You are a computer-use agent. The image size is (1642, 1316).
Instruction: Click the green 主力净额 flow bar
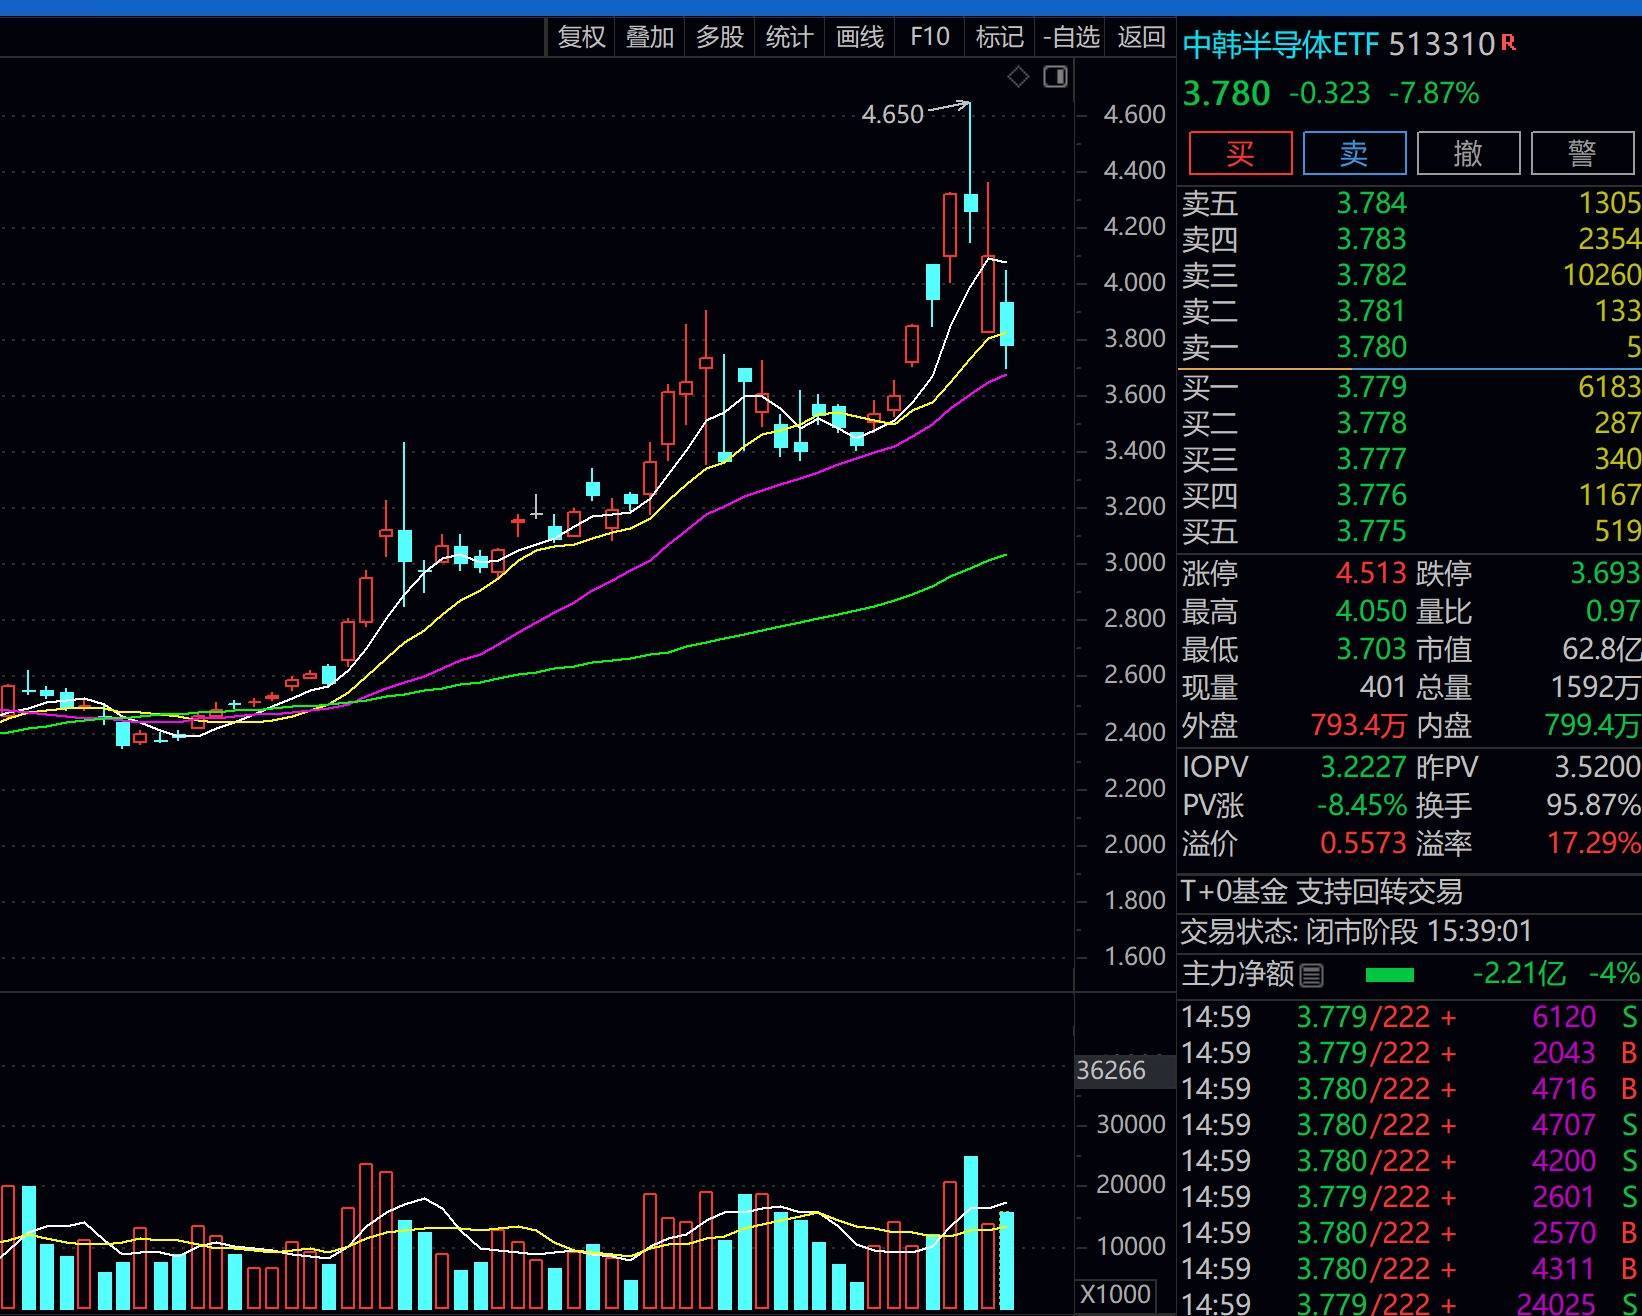click(1389, 974)
